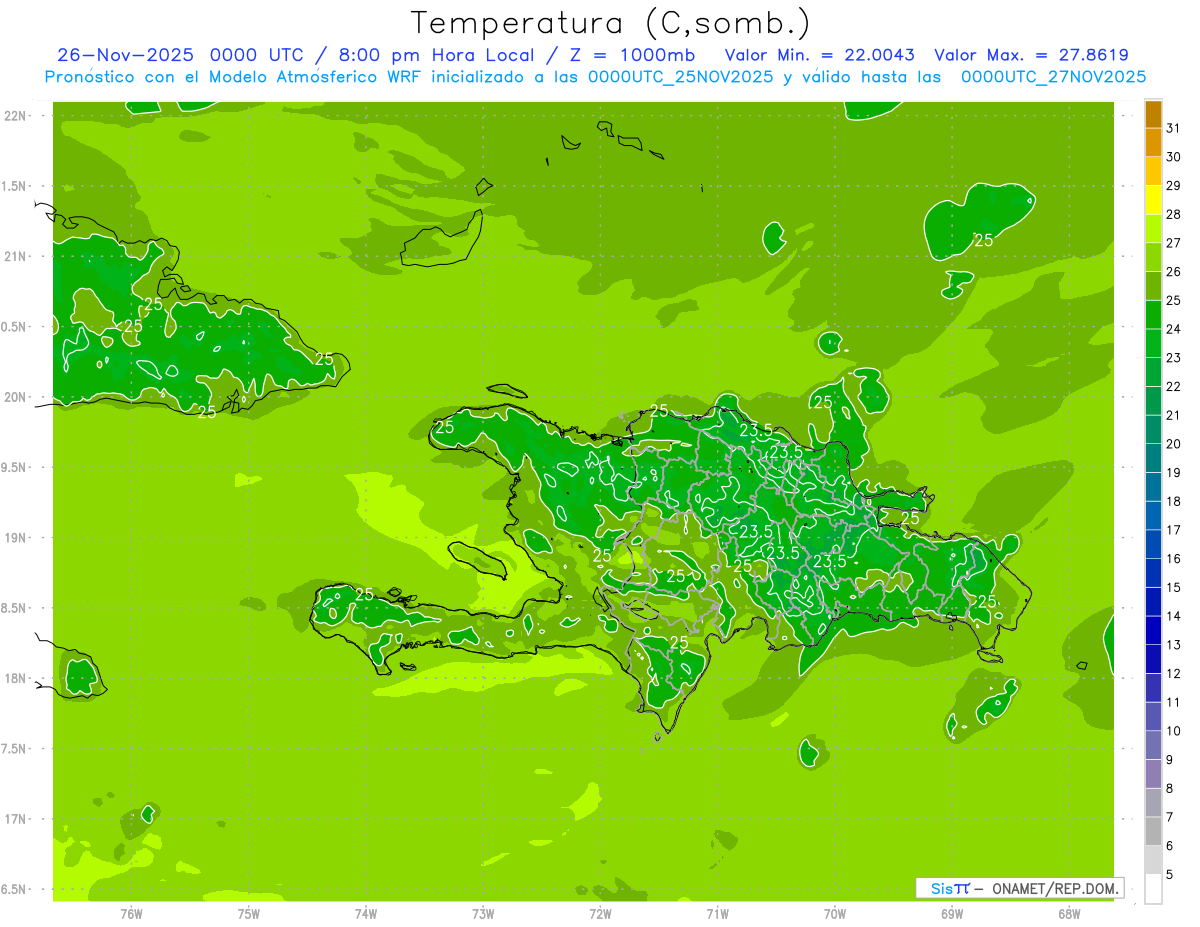Click the initialization time "0000UTC_25NOV2025"

(680, 77)
